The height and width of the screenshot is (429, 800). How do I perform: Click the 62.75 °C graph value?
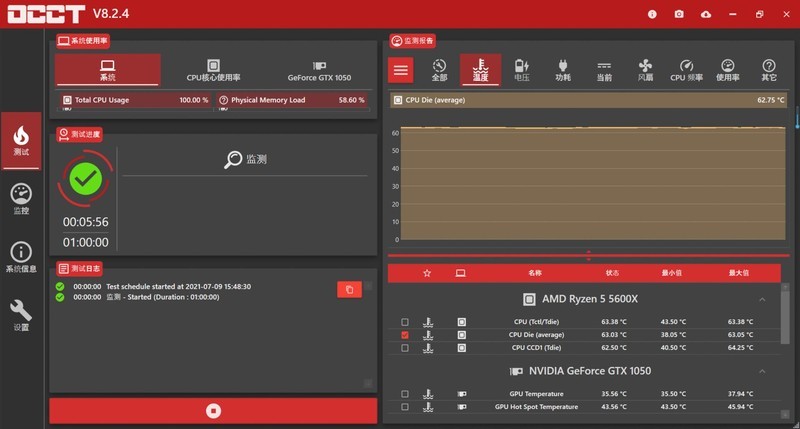tap(770, 100)
